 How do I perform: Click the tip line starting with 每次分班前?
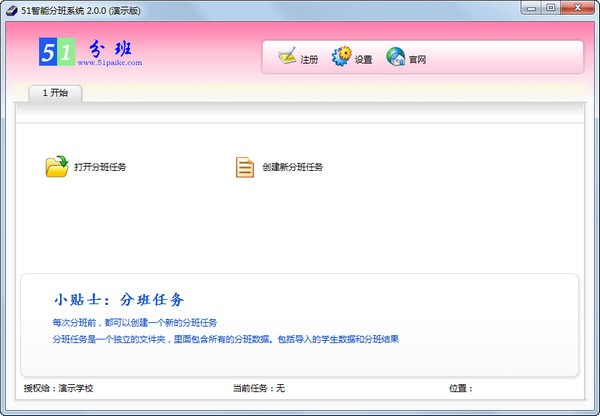tap(135, 323)
